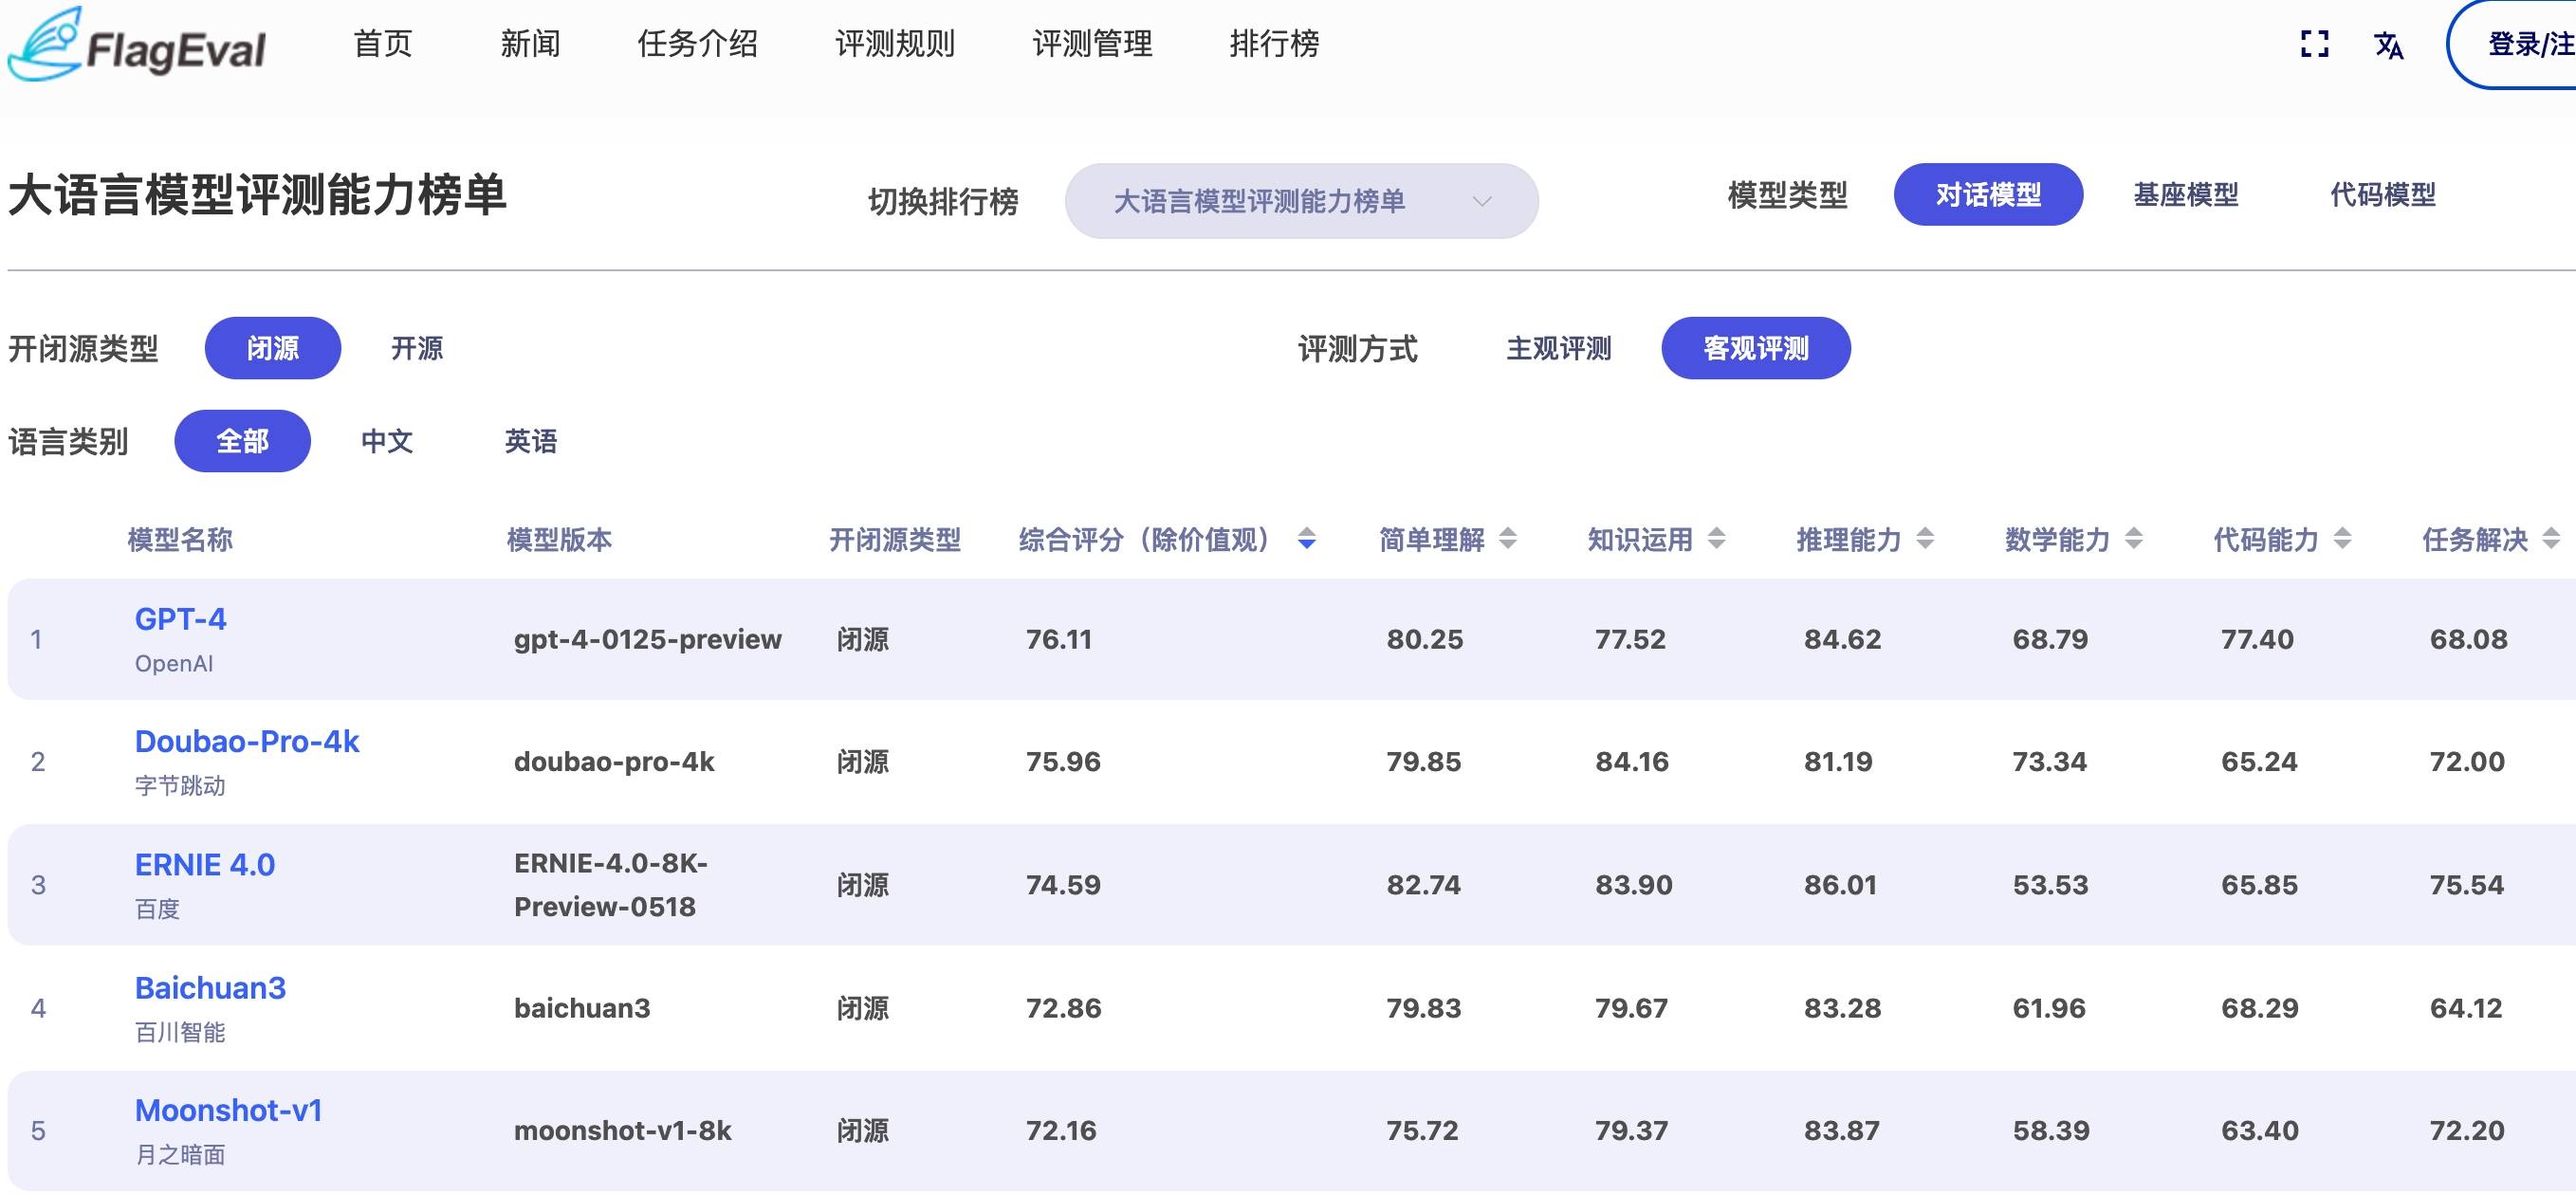Select the 开源 filter option

click(x=416, y=347)
